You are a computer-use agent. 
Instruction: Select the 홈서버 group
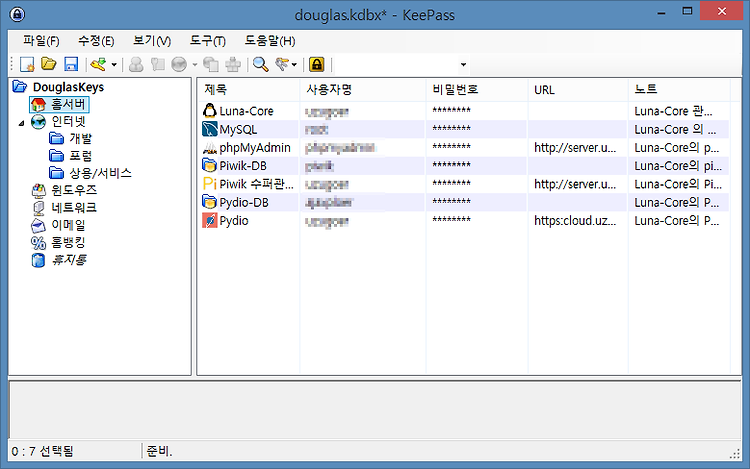[x=68, y=104]
